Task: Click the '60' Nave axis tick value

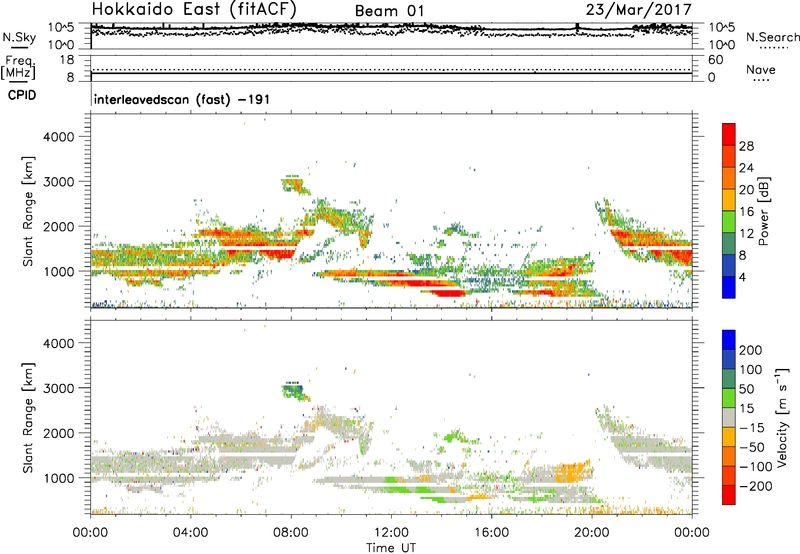Action: [x=715, y=60]
